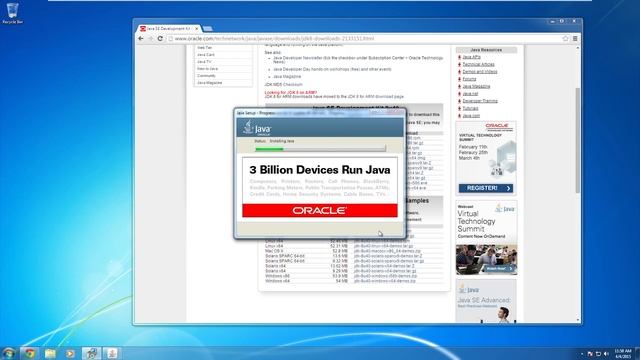The image size is (640, 360).
Task: Click the Watch Now button on webcast photo
Action: [499, 269]
